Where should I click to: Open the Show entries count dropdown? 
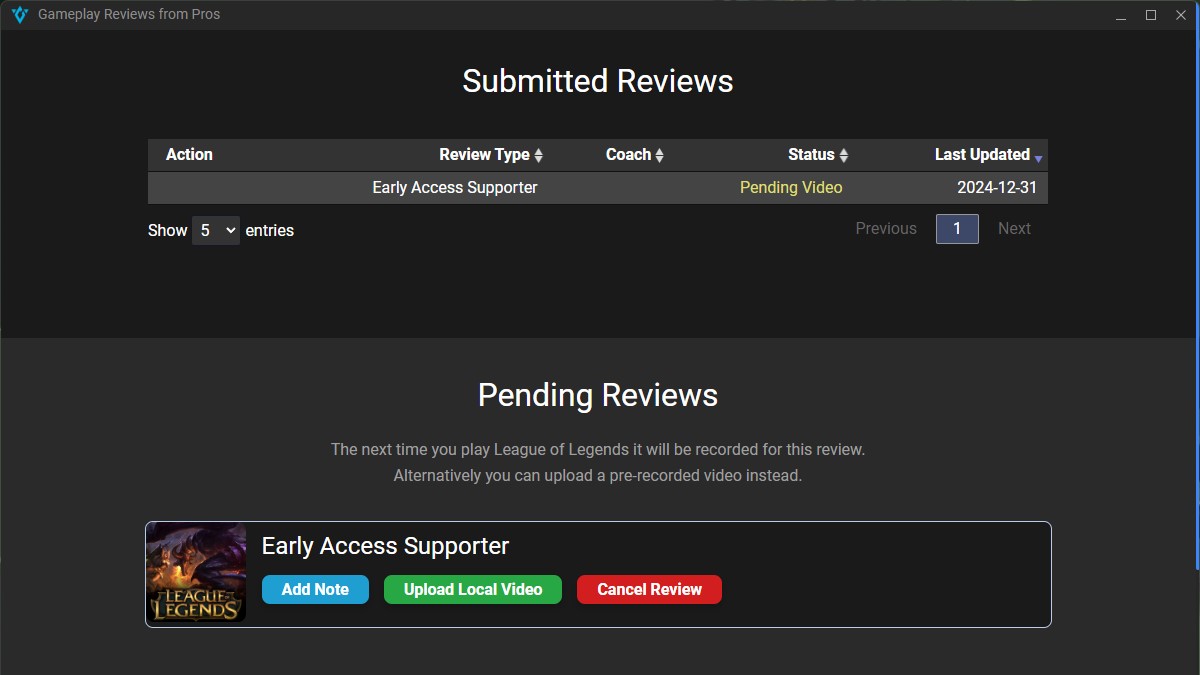click(x=216, y=230)
